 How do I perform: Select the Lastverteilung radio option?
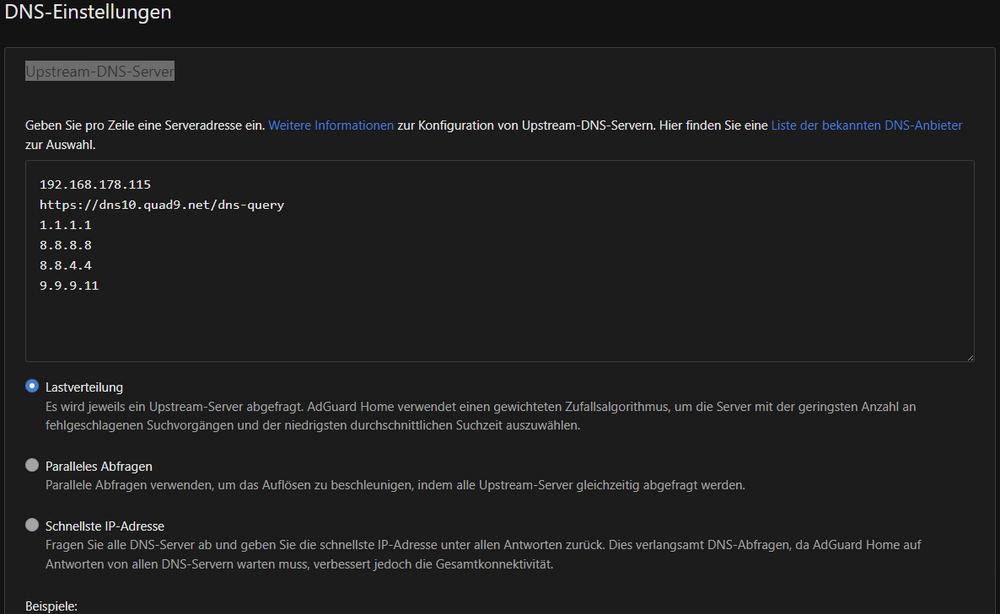tap(32, 386)
